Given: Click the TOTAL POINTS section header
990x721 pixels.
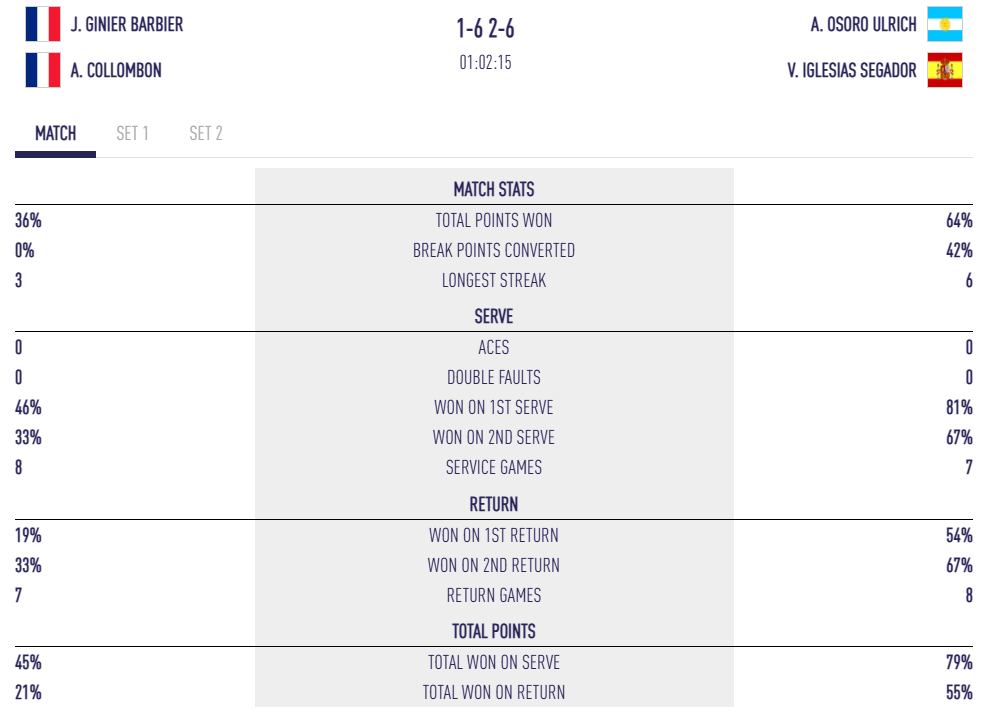Looking at the screenshot, I should (x=493, y=631).
